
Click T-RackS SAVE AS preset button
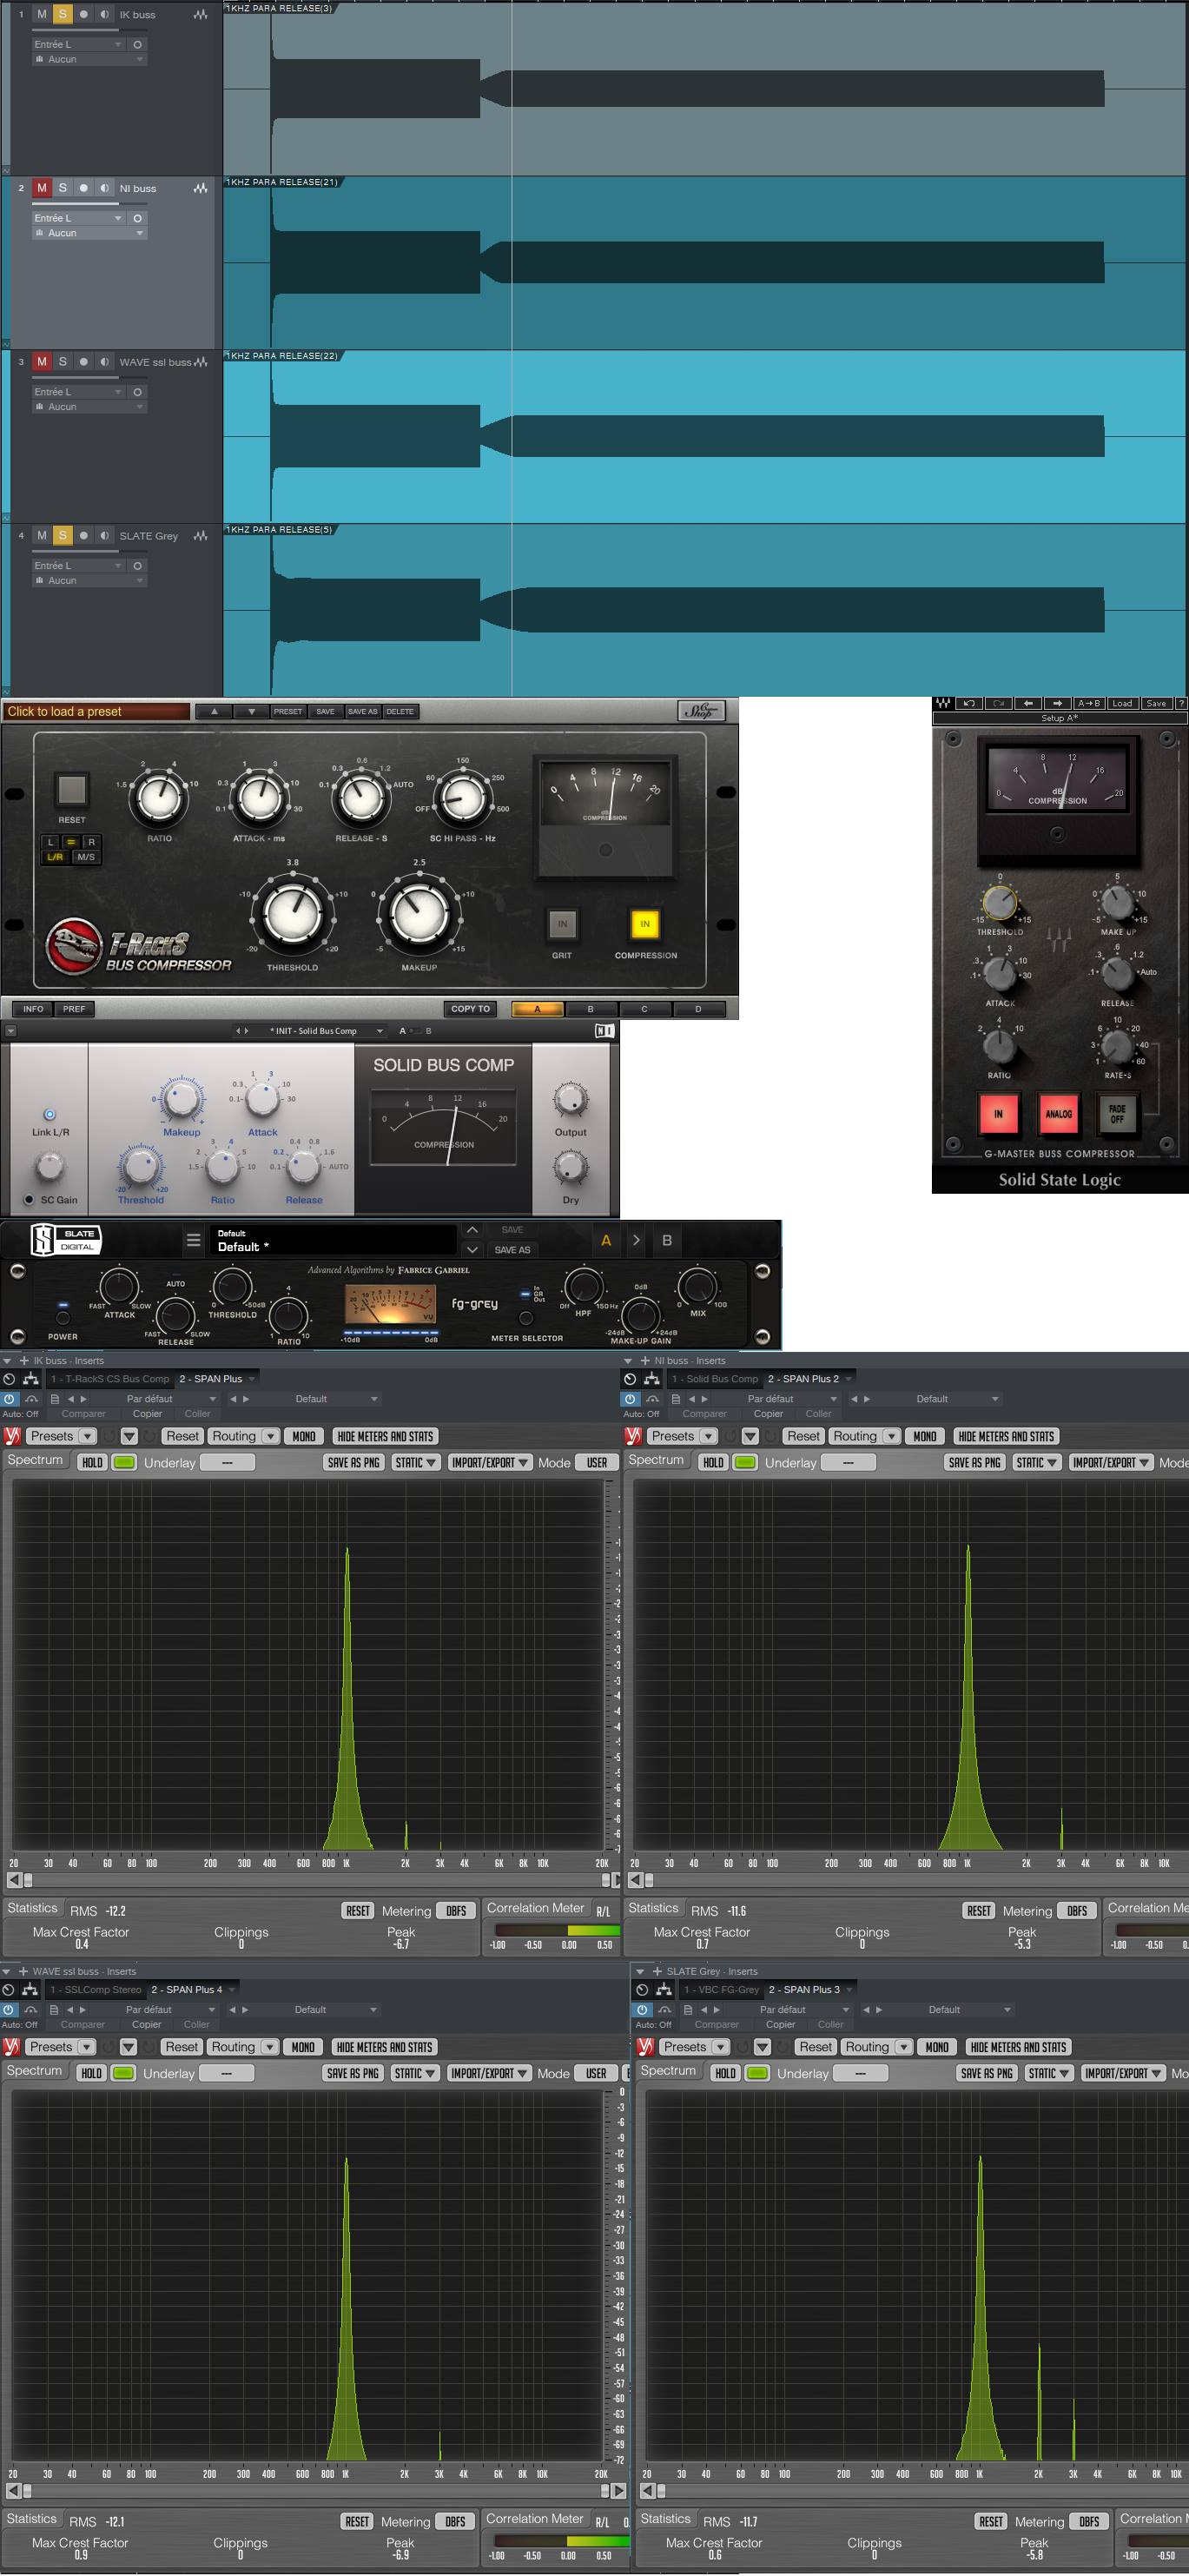click(x=362, y=712)
